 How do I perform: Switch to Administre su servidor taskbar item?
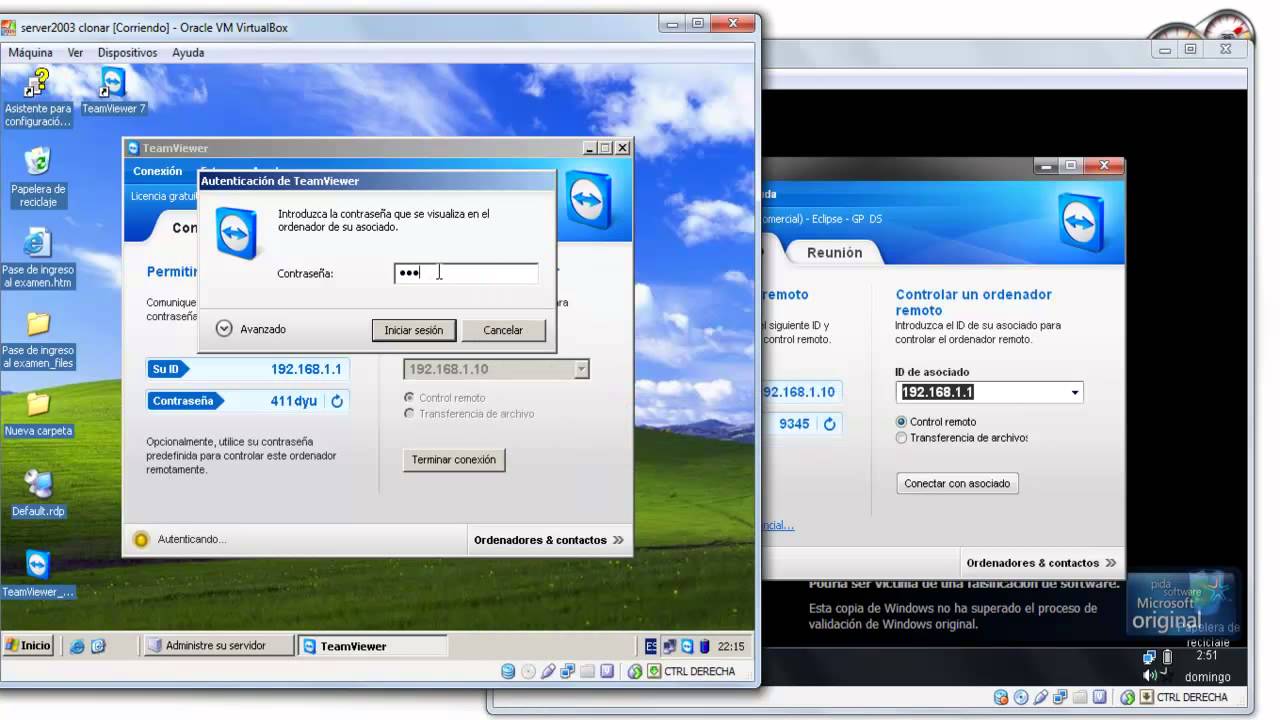coord(219,646)
